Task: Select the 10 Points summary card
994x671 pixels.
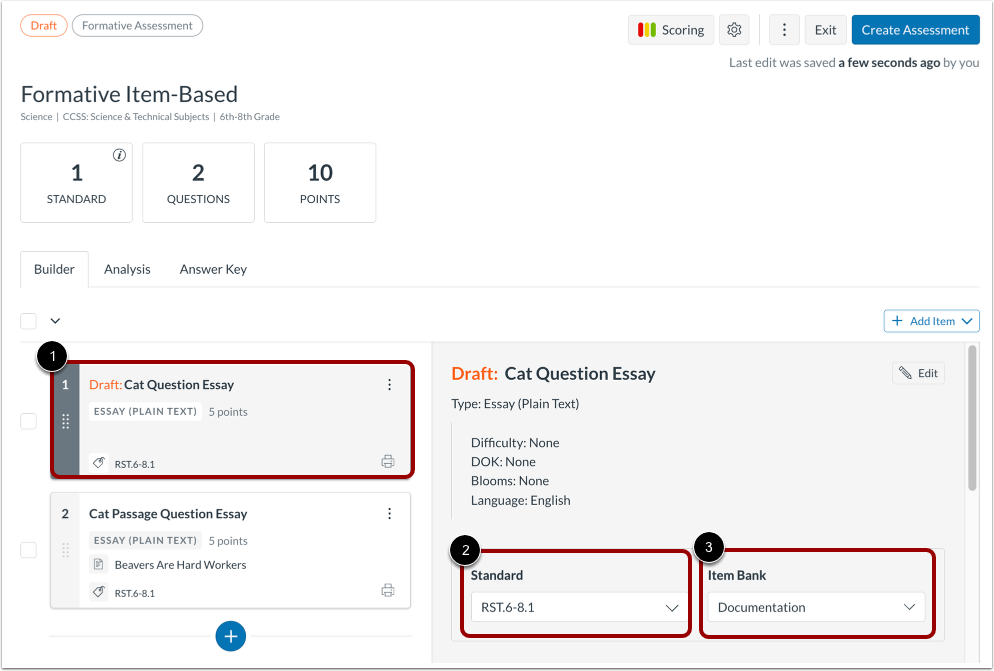Action: [x=320, y=183]
